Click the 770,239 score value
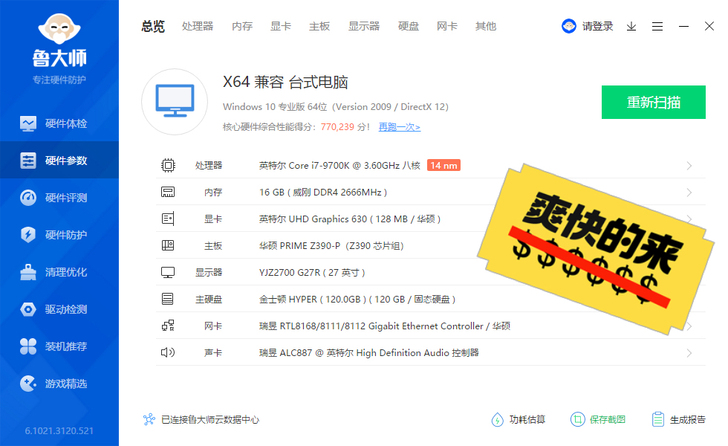728x446 pixels. click(338, 127)
